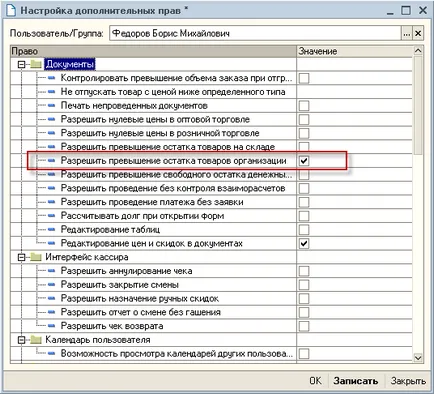Click the Право column header
Image resolution: width=434 pixels, height=394 pixels.
153,51
